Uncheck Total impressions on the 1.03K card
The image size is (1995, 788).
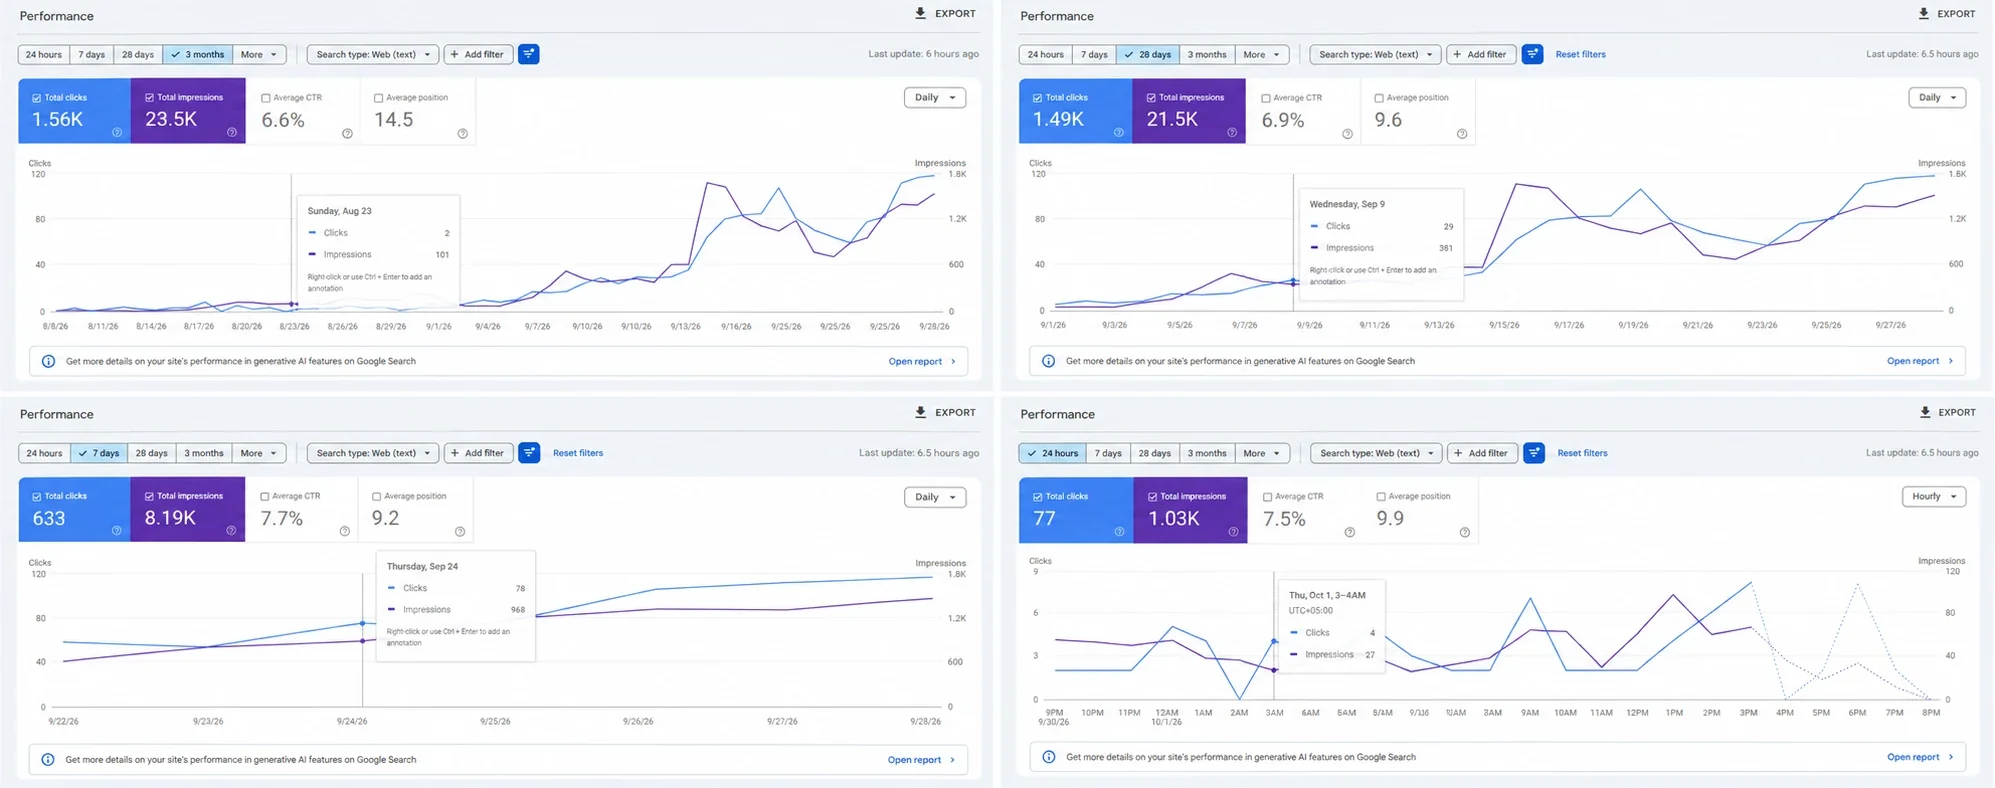tap(1152, 497)
